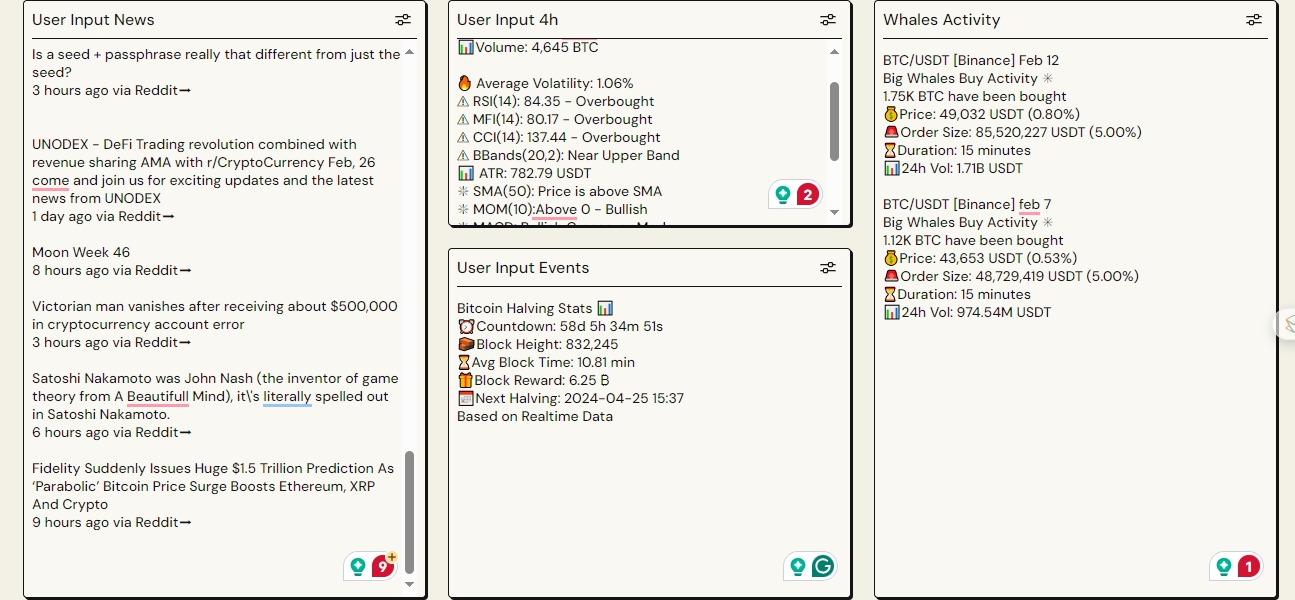Open settings sliders icon for User Input 4h
Screen dimensions: 1295x600
pyautogui.click(x=828, y=20)
